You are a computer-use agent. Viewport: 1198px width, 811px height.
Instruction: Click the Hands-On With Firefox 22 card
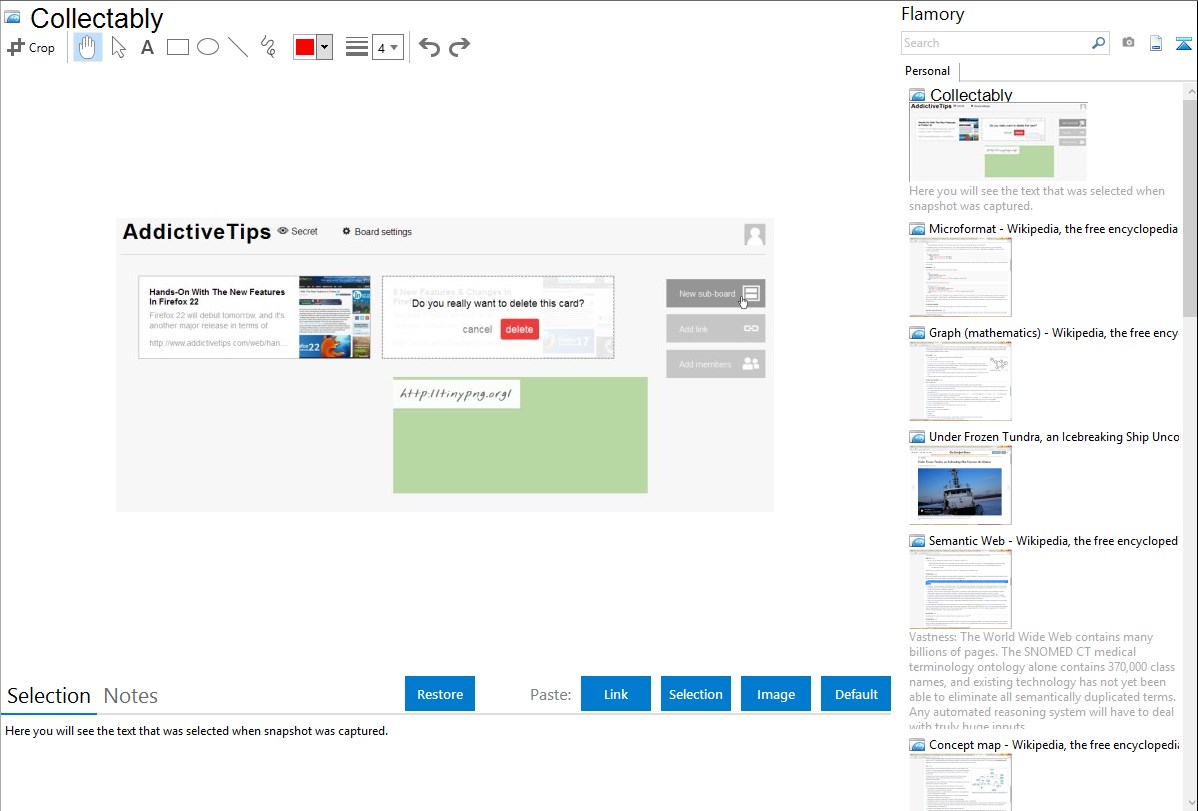click(254, 317)
